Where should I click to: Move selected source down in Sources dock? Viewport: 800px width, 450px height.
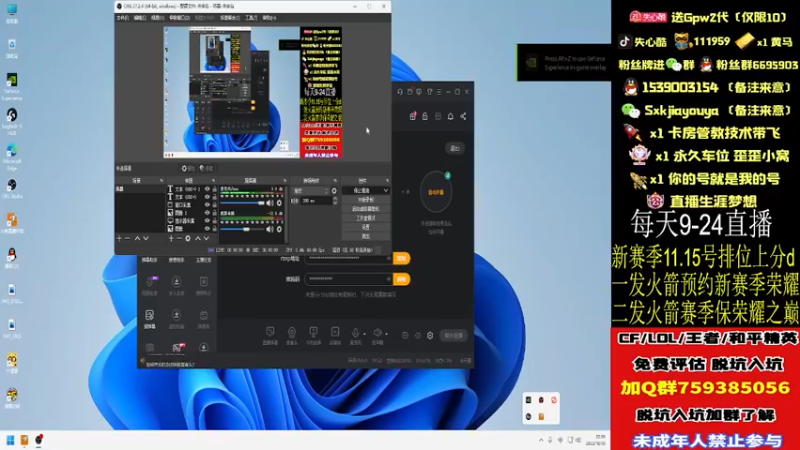pos(206,238)
